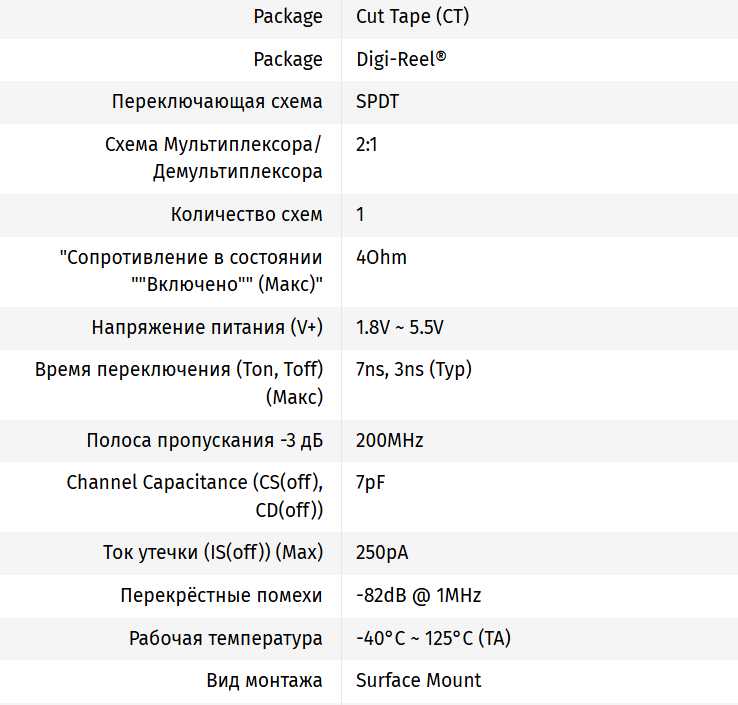The height and width of the screenshot is (705, 738).
Task: Click the "Количество схем" label
Action: tap(246, 214)
